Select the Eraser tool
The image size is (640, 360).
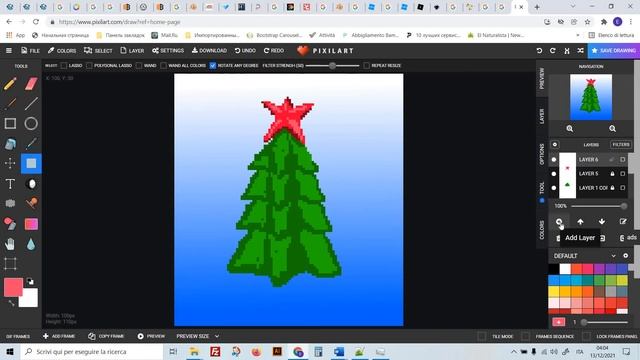pyautogui.click(x=31, y=84)
